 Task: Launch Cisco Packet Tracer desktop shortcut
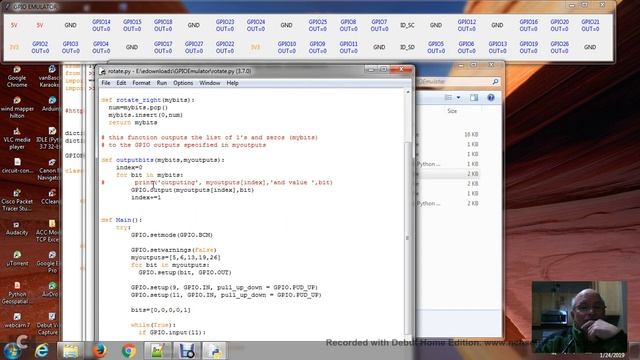[17, 200]
